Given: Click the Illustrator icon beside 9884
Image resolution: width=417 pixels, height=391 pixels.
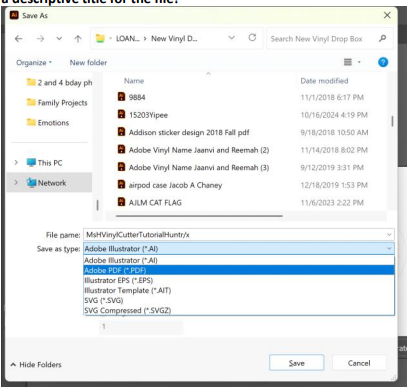Looking at the screenshot, I should pyautogui.click(x=122, y=97).
